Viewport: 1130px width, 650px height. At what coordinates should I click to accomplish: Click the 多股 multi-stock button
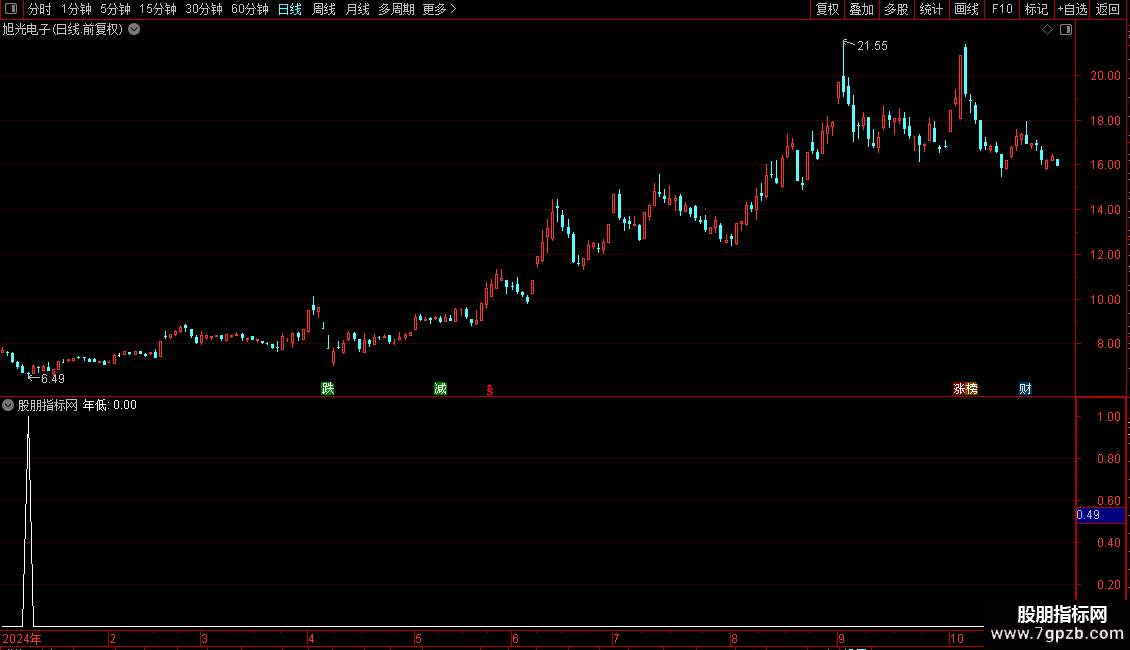click(896, 9)
